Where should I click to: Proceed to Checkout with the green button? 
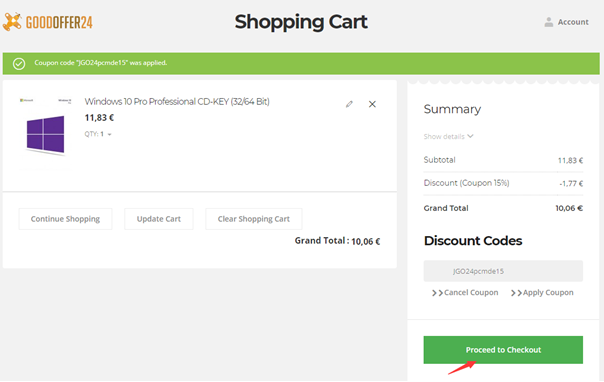503,350
